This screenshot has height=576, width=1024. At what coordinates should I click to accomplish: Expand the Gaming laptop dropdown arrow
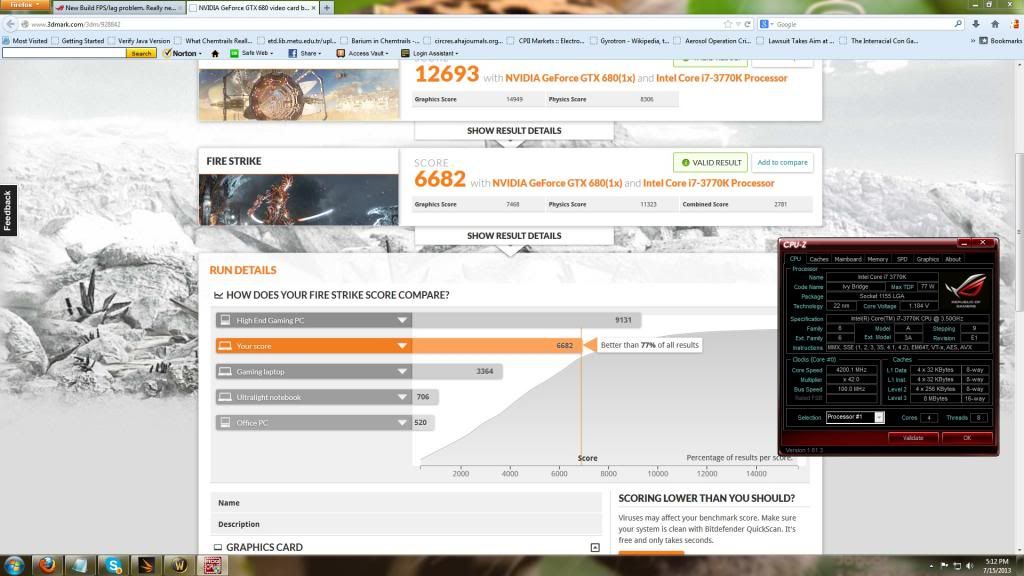(402, 371)
